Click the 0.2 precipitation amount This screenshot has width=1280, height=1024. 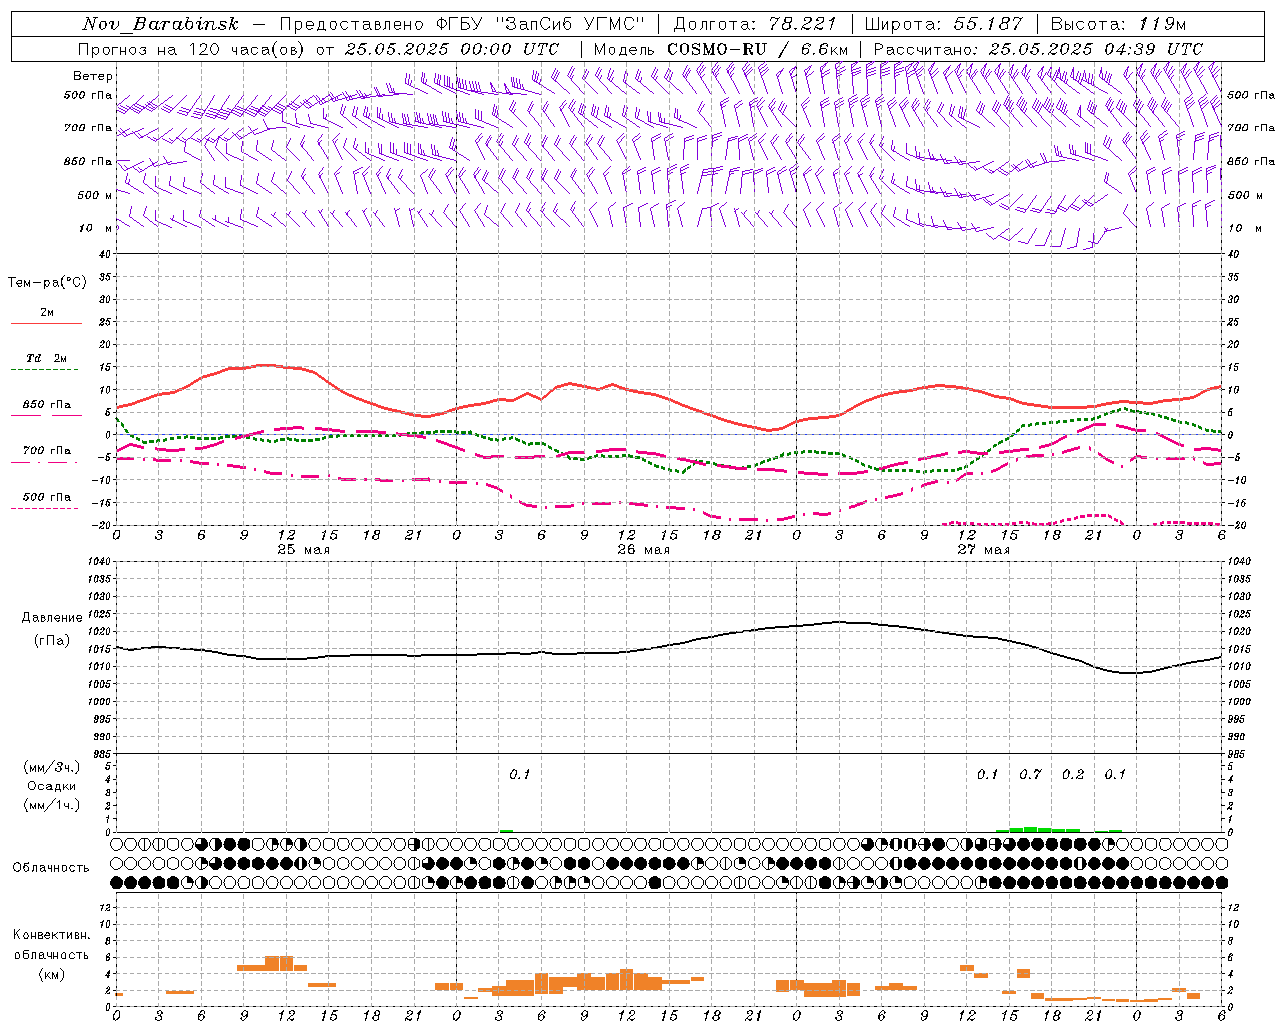click(1073, 775)
